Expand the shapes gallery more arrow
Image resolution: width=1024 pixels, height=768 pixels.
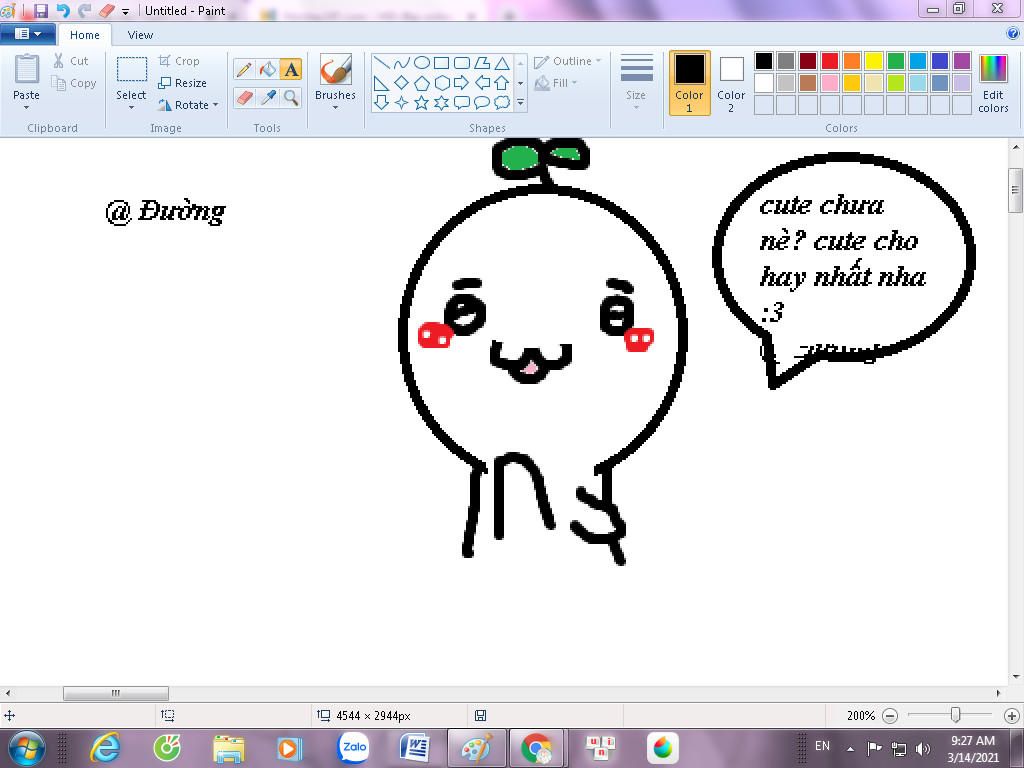(x=520, y=103)
